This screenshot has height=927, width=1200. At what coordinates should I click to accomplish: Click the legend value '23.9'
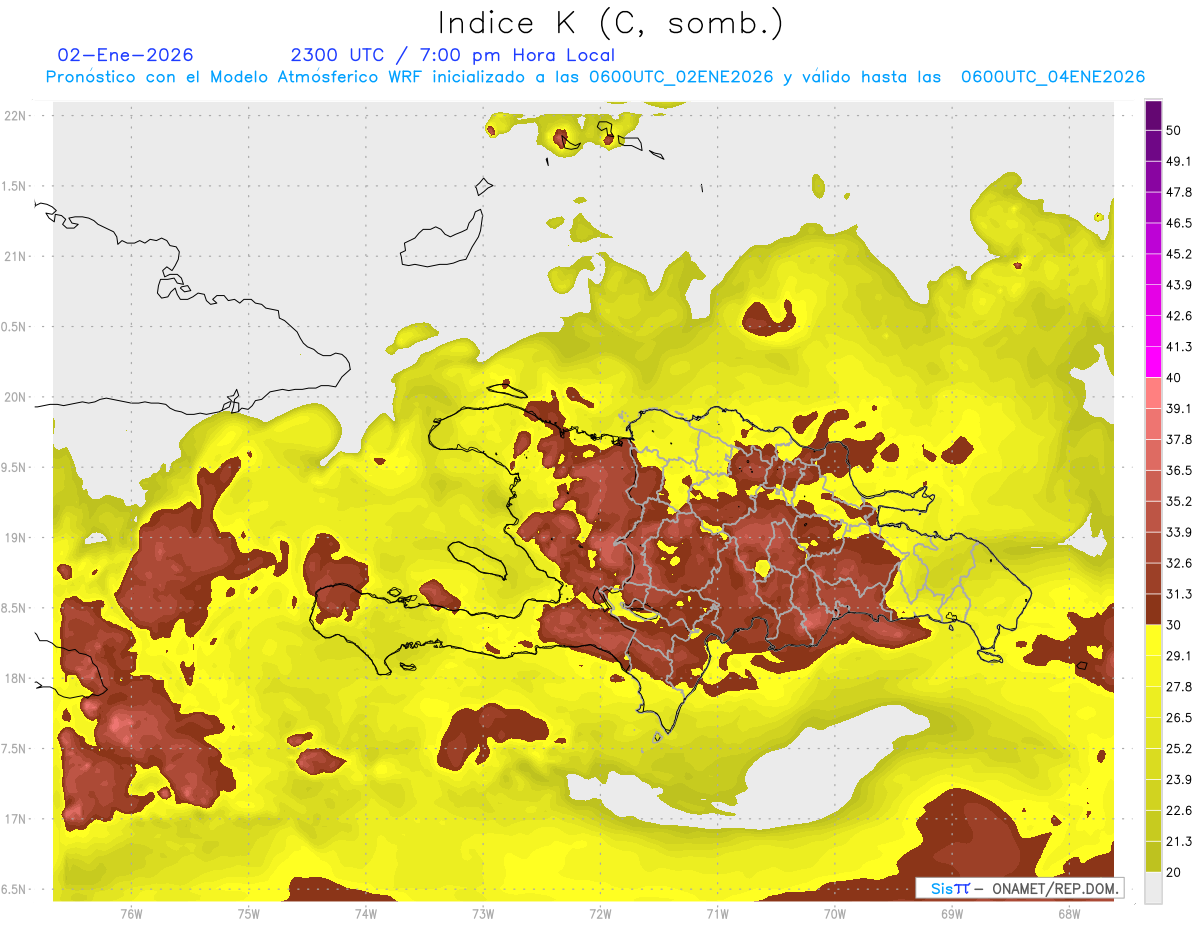(x=1179, y=780)
